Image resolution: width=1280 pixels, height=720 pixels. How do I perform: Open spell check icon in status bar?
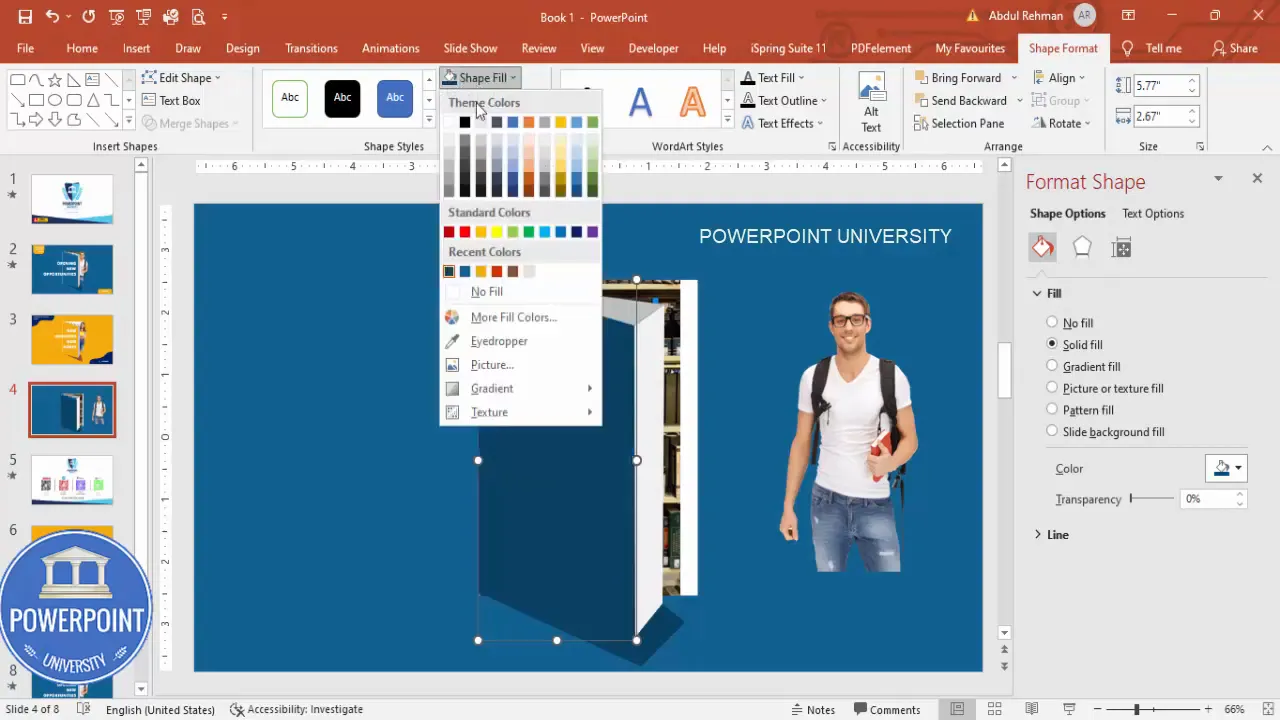point(84,709)
